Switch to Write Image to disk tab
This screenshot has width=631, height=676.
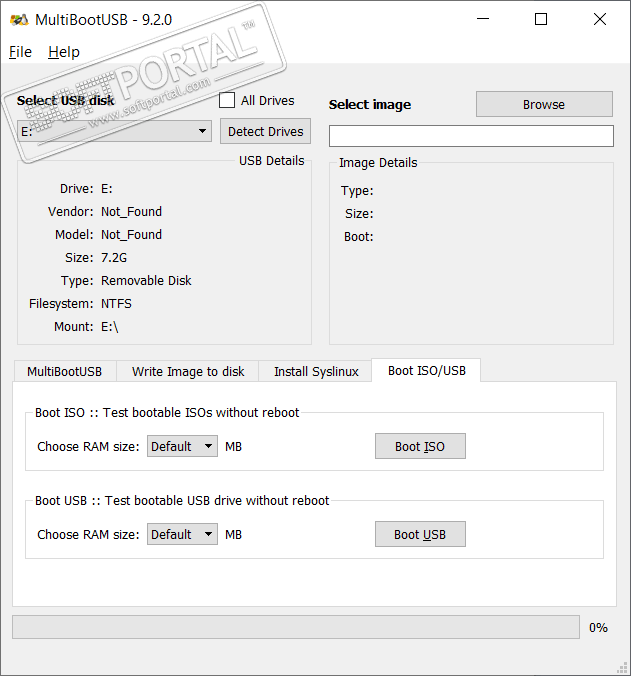pyautogui.click(x=188, y=371)
